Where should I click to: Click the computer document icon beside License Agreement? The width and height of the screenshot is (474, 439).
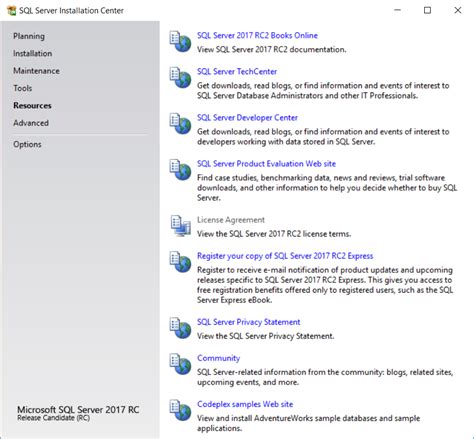point(180,226)
